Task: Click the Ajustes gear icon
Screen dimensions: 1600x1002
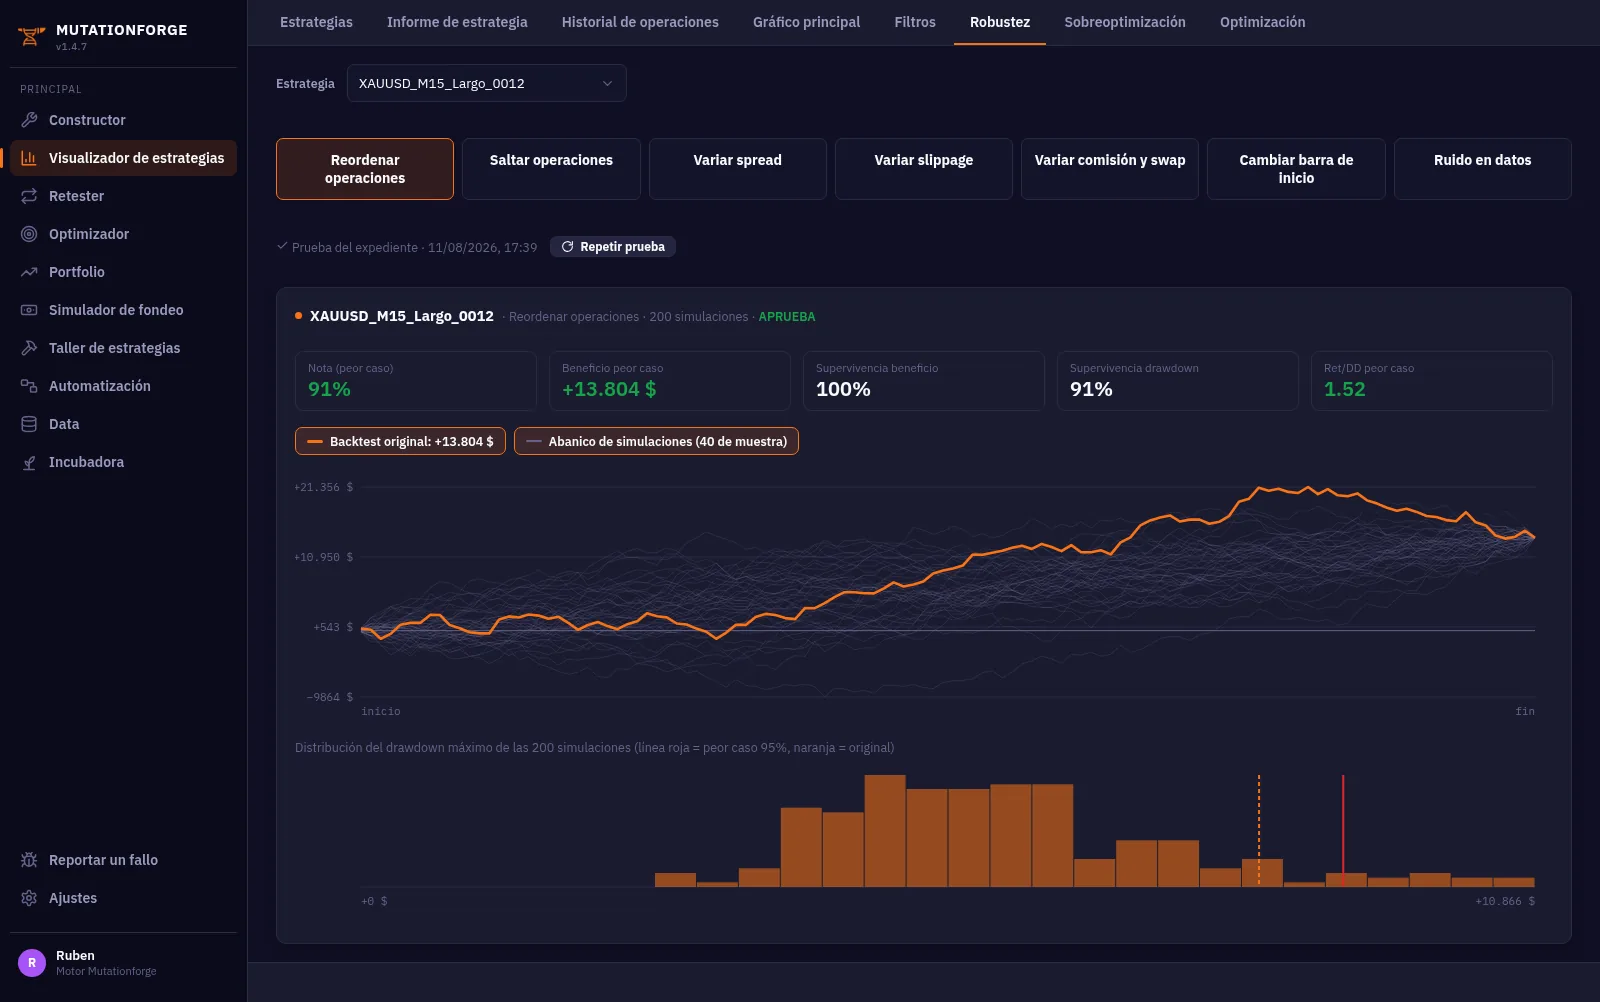Action: 29,898
